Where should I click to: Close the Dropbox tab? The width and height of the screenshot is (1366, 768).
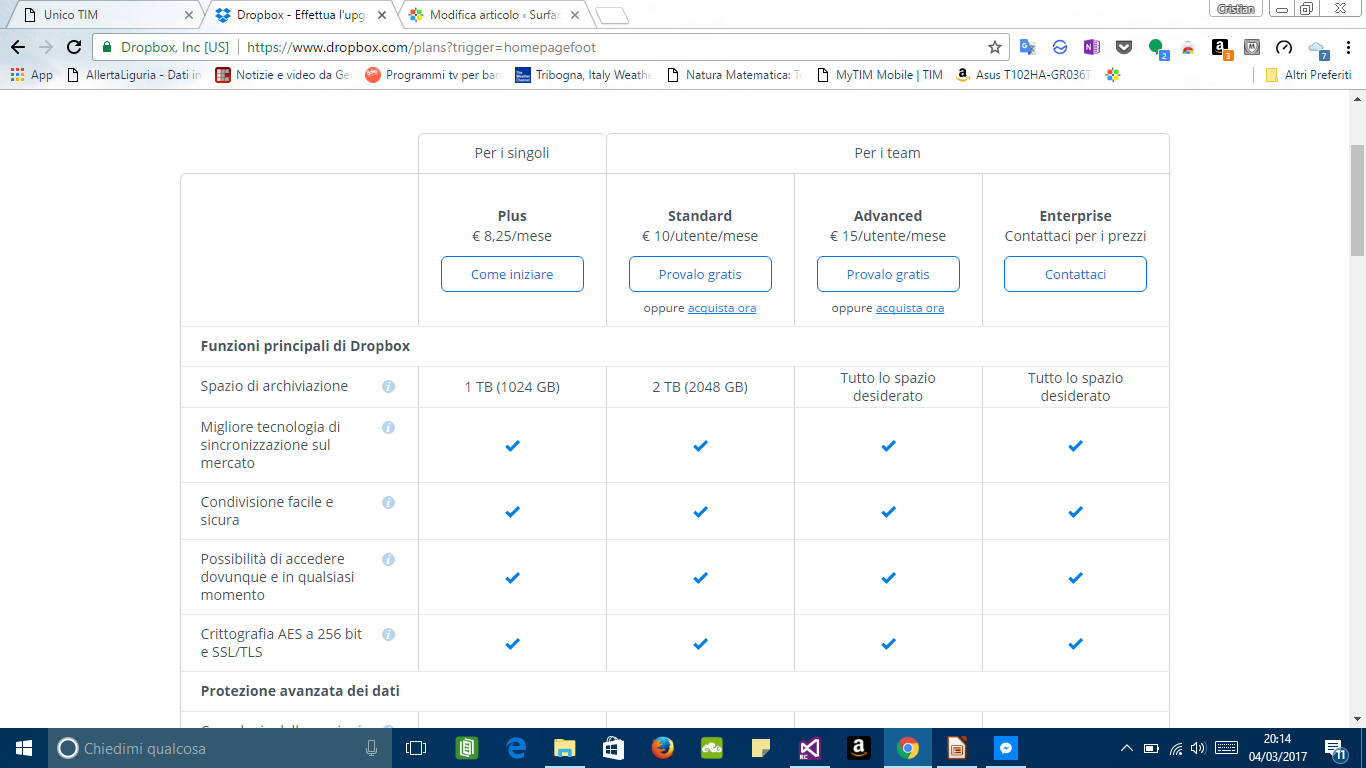(x=381, y=15)
